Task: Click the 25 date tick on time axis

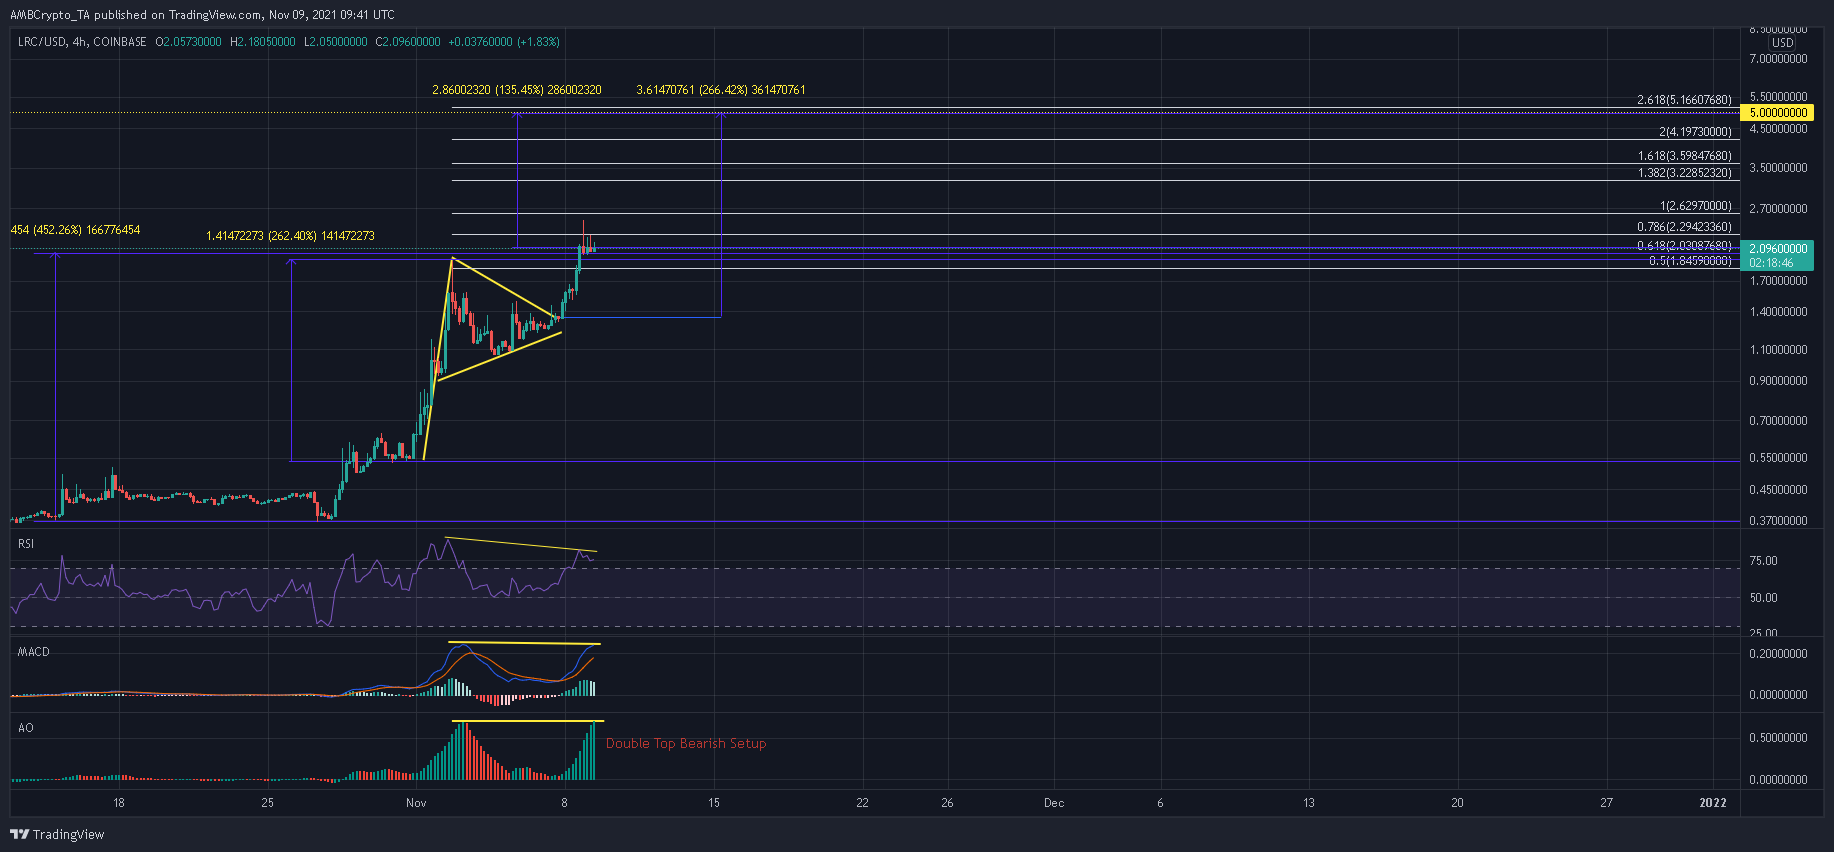Action: pyautogui.click(x=267, y=803)
